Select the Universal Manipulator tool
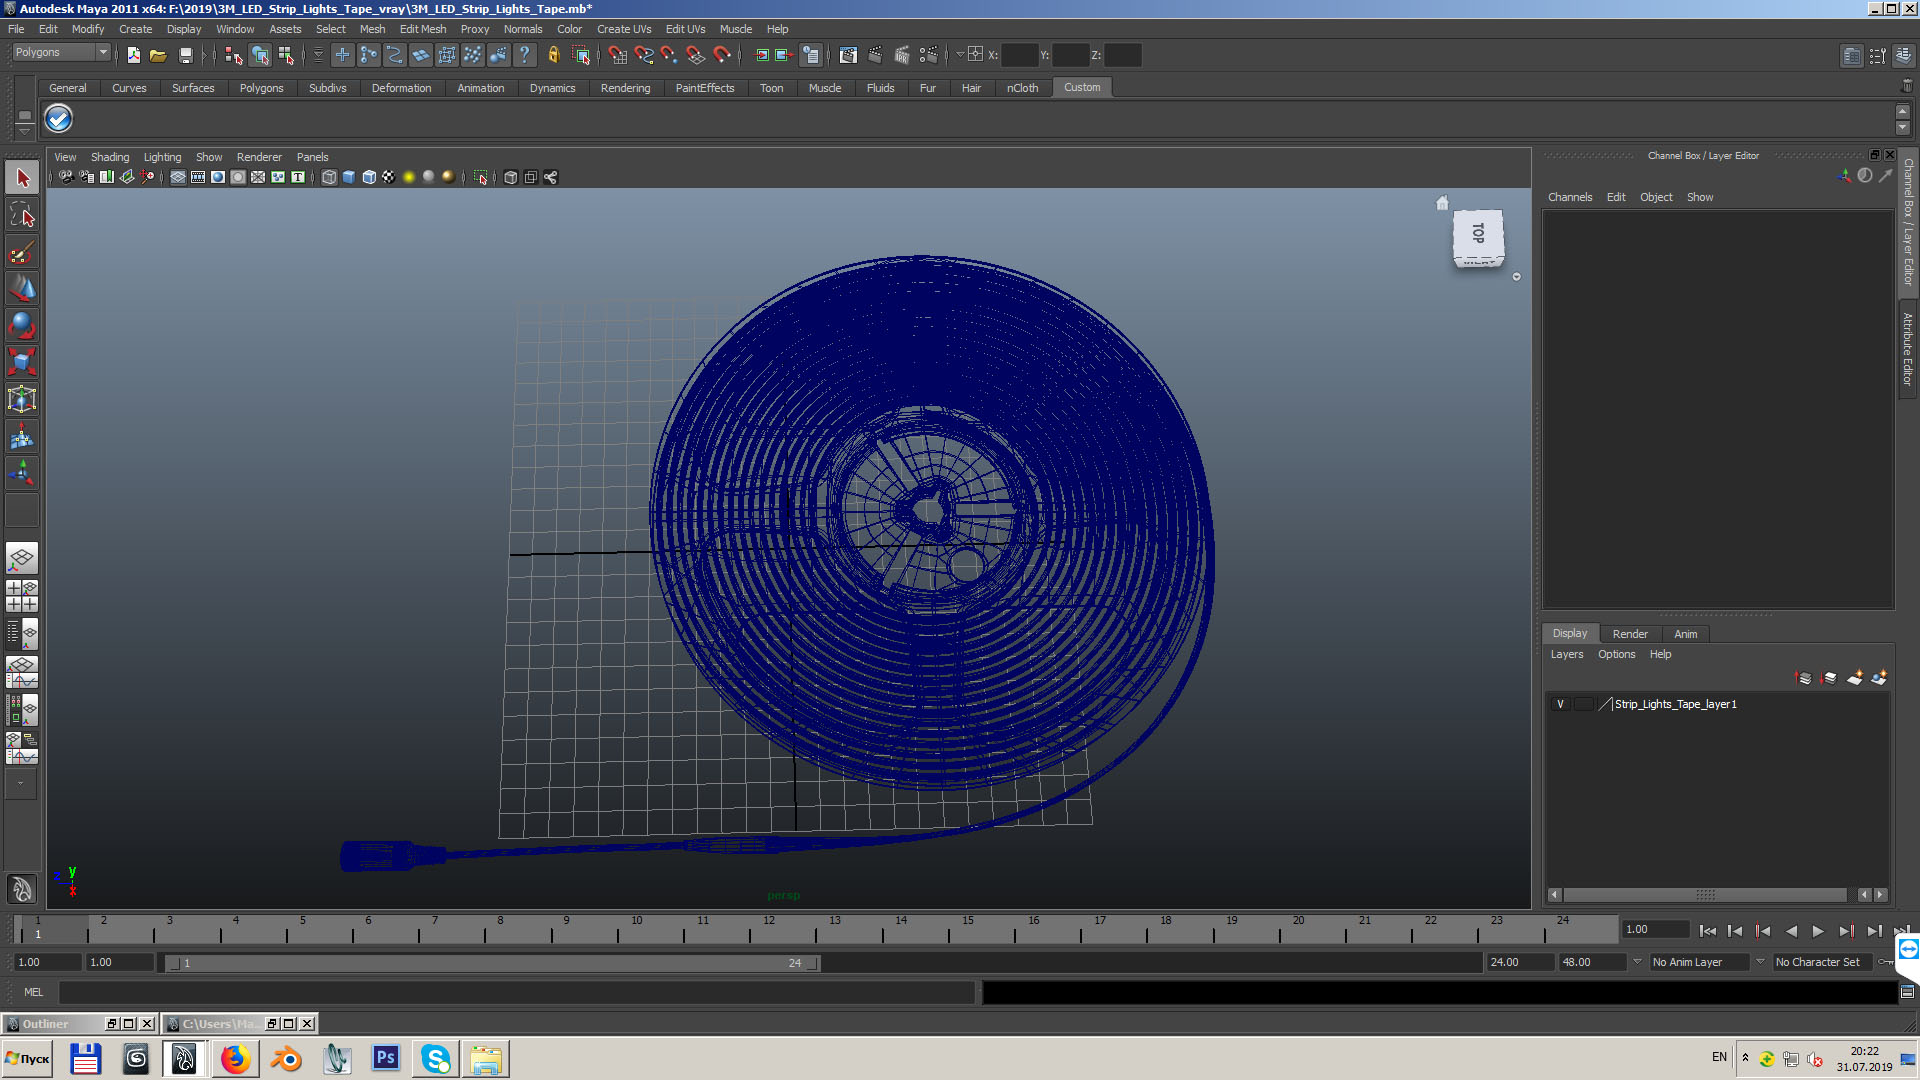1920x1080 pixels. (x=22, y=399)
